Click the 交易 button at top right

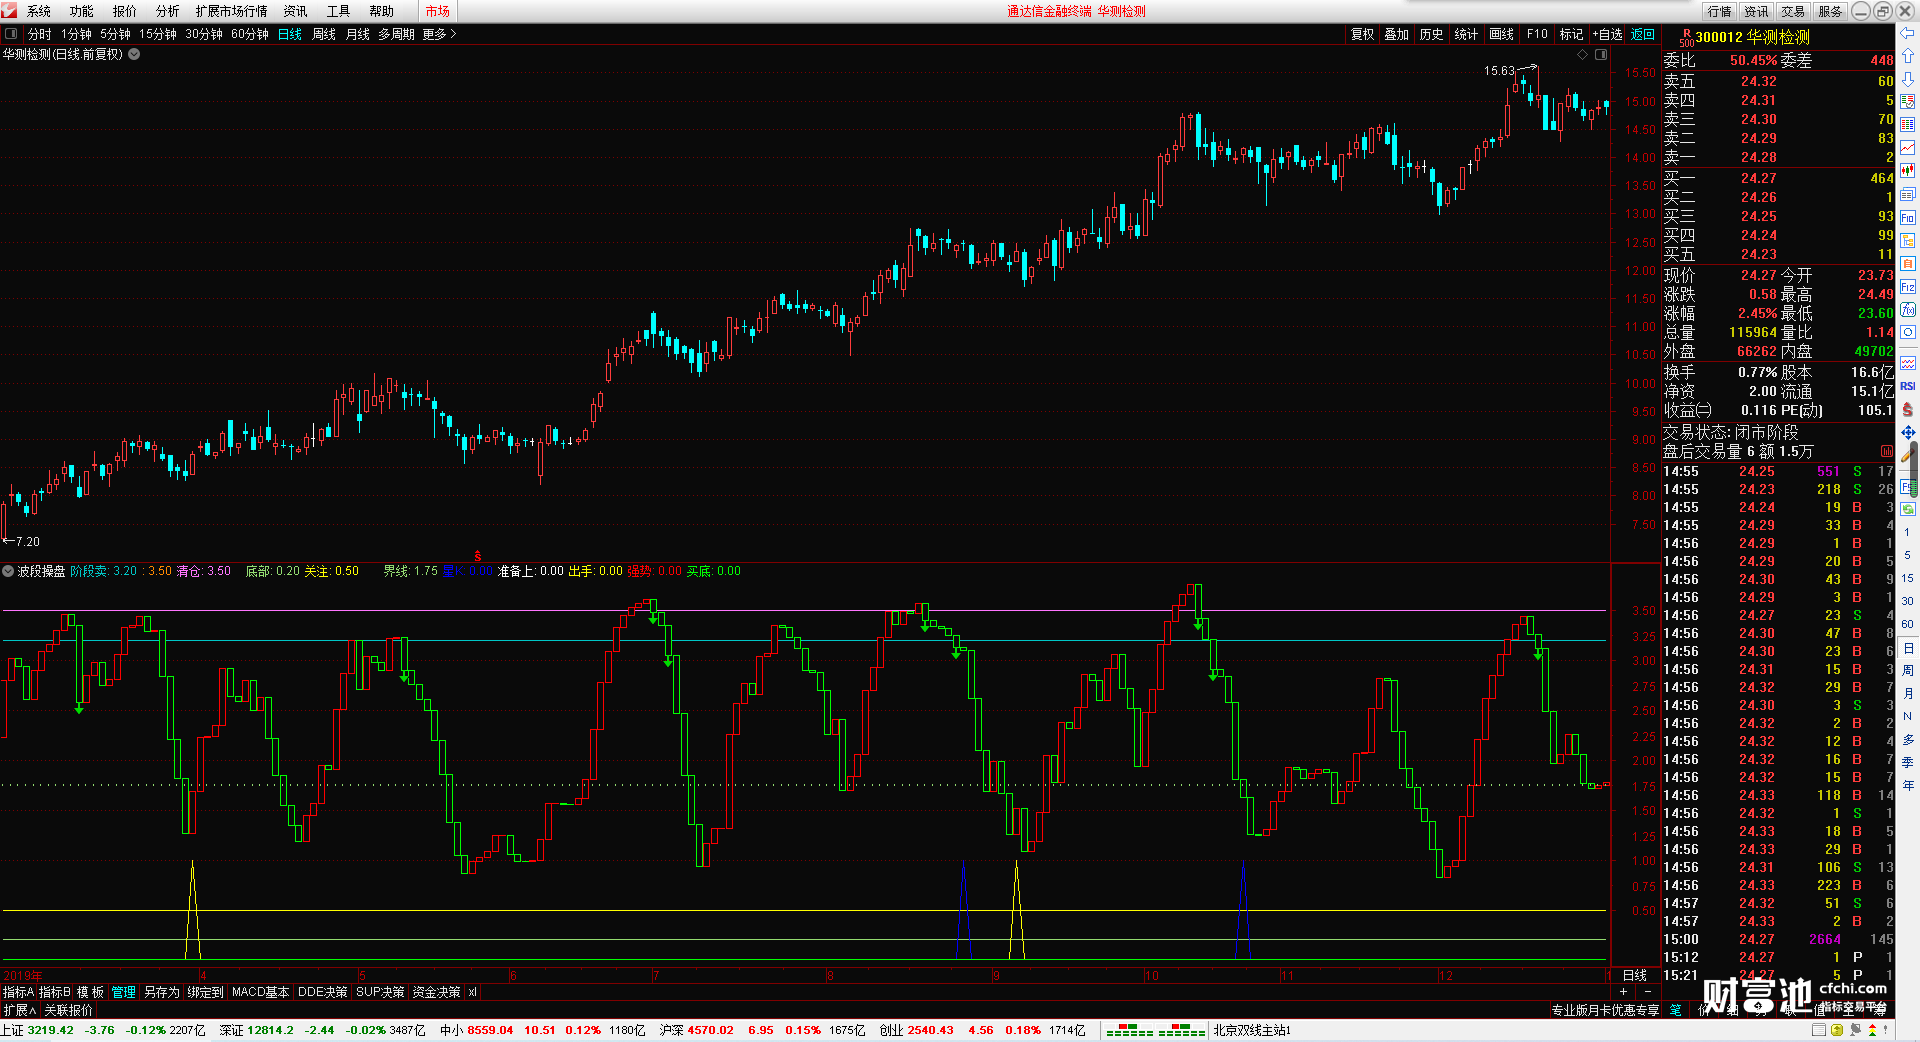tap(1793, 11)
